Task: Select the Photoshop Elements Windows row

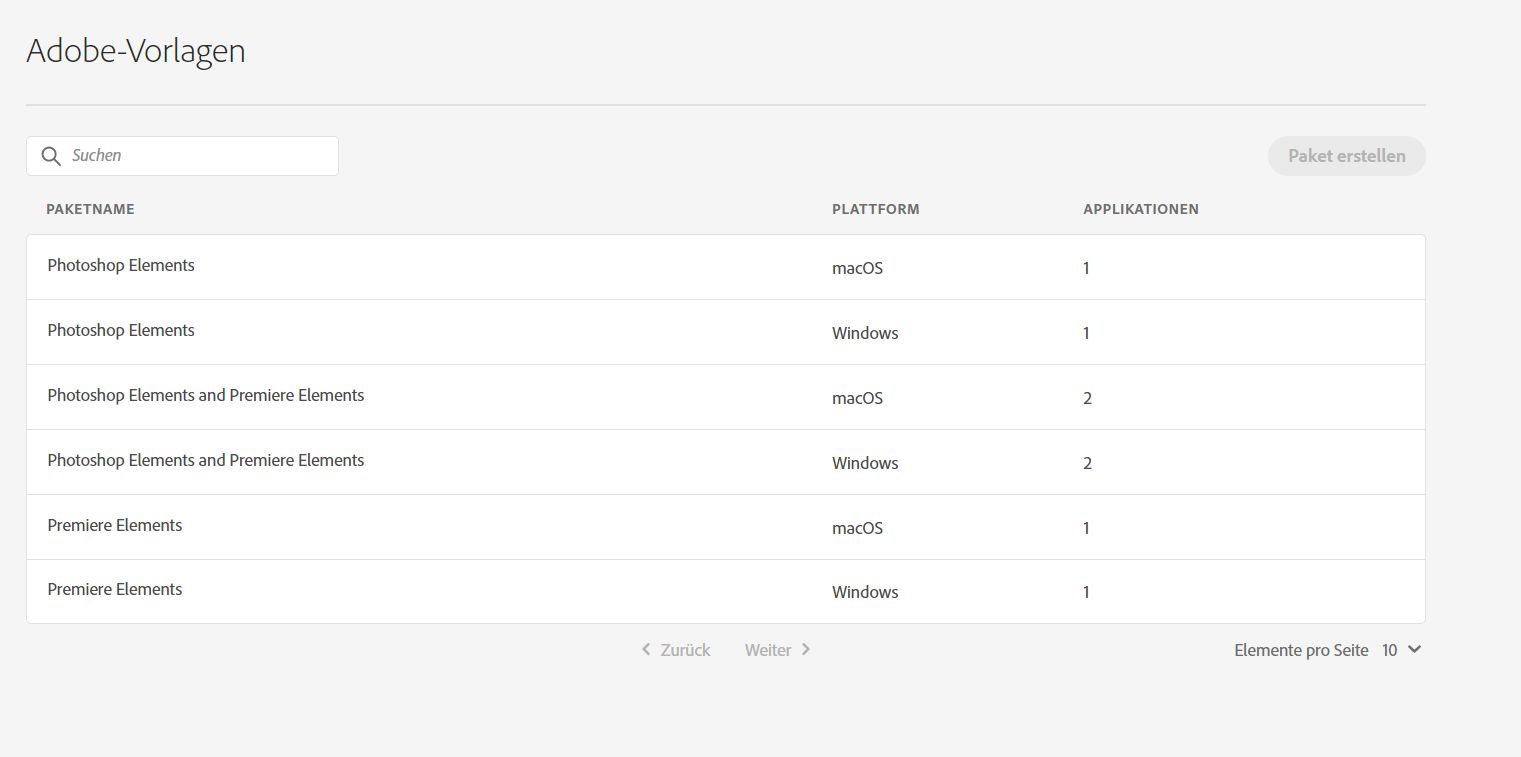Action: click(725, 332)
